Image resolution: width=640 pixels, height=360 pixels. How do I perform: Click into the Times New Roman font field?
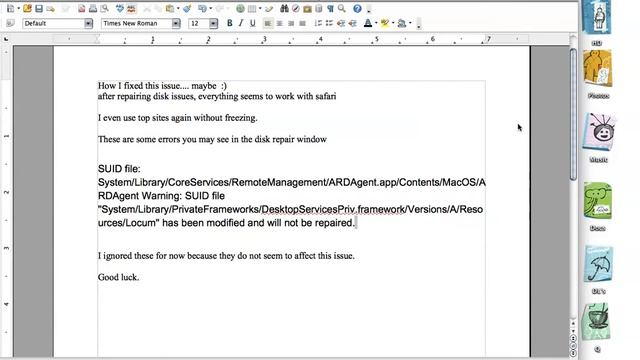coord(137,24)
